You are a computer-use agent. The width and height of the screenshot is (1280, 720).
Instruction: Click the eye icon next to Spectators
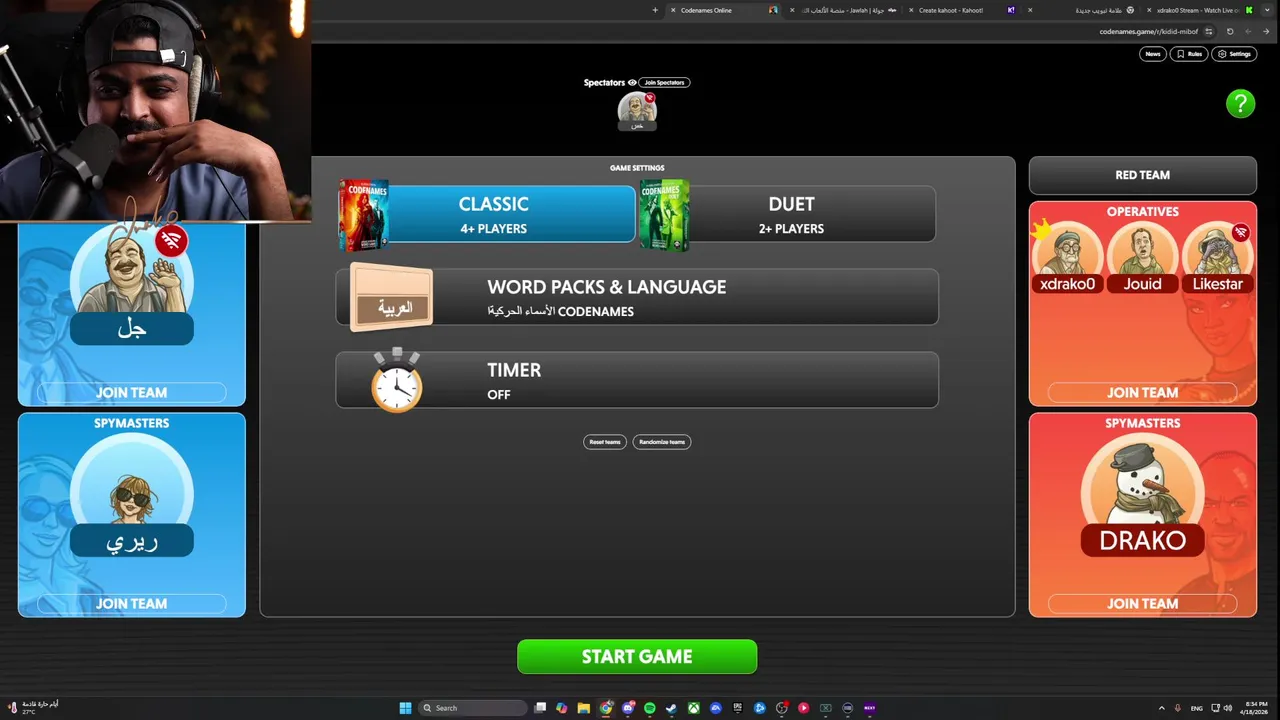point(632,83)
